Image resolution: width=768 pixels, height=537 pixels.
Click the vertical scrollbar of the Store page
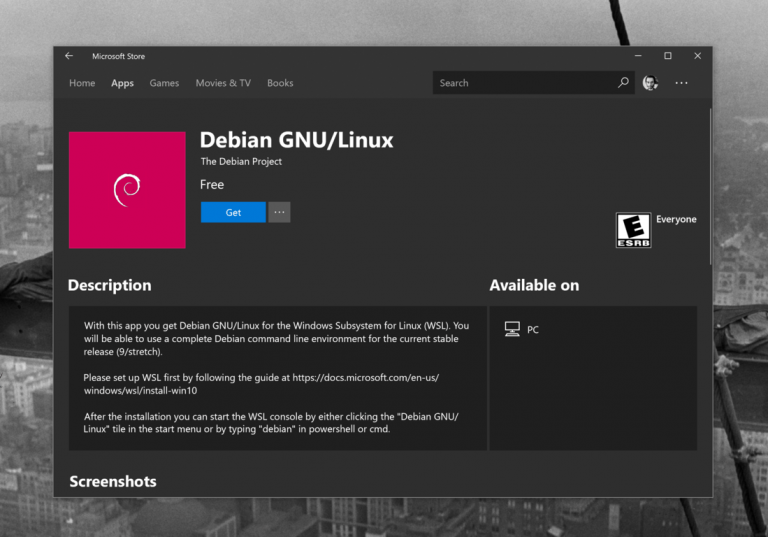coord(710,186)
